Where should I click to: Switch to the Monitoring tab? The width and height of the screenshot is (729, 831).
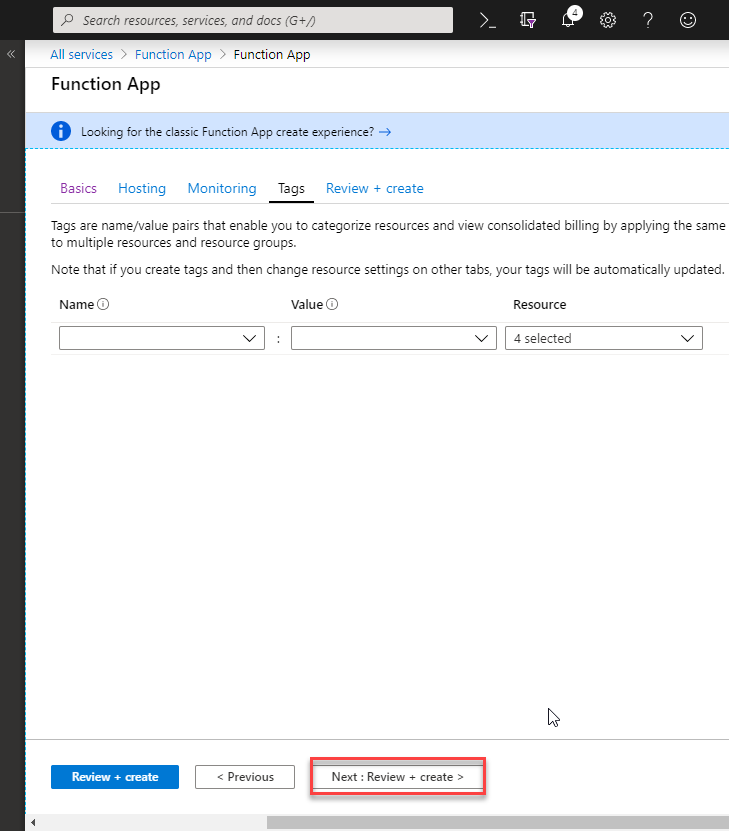(x=222, y=188)
